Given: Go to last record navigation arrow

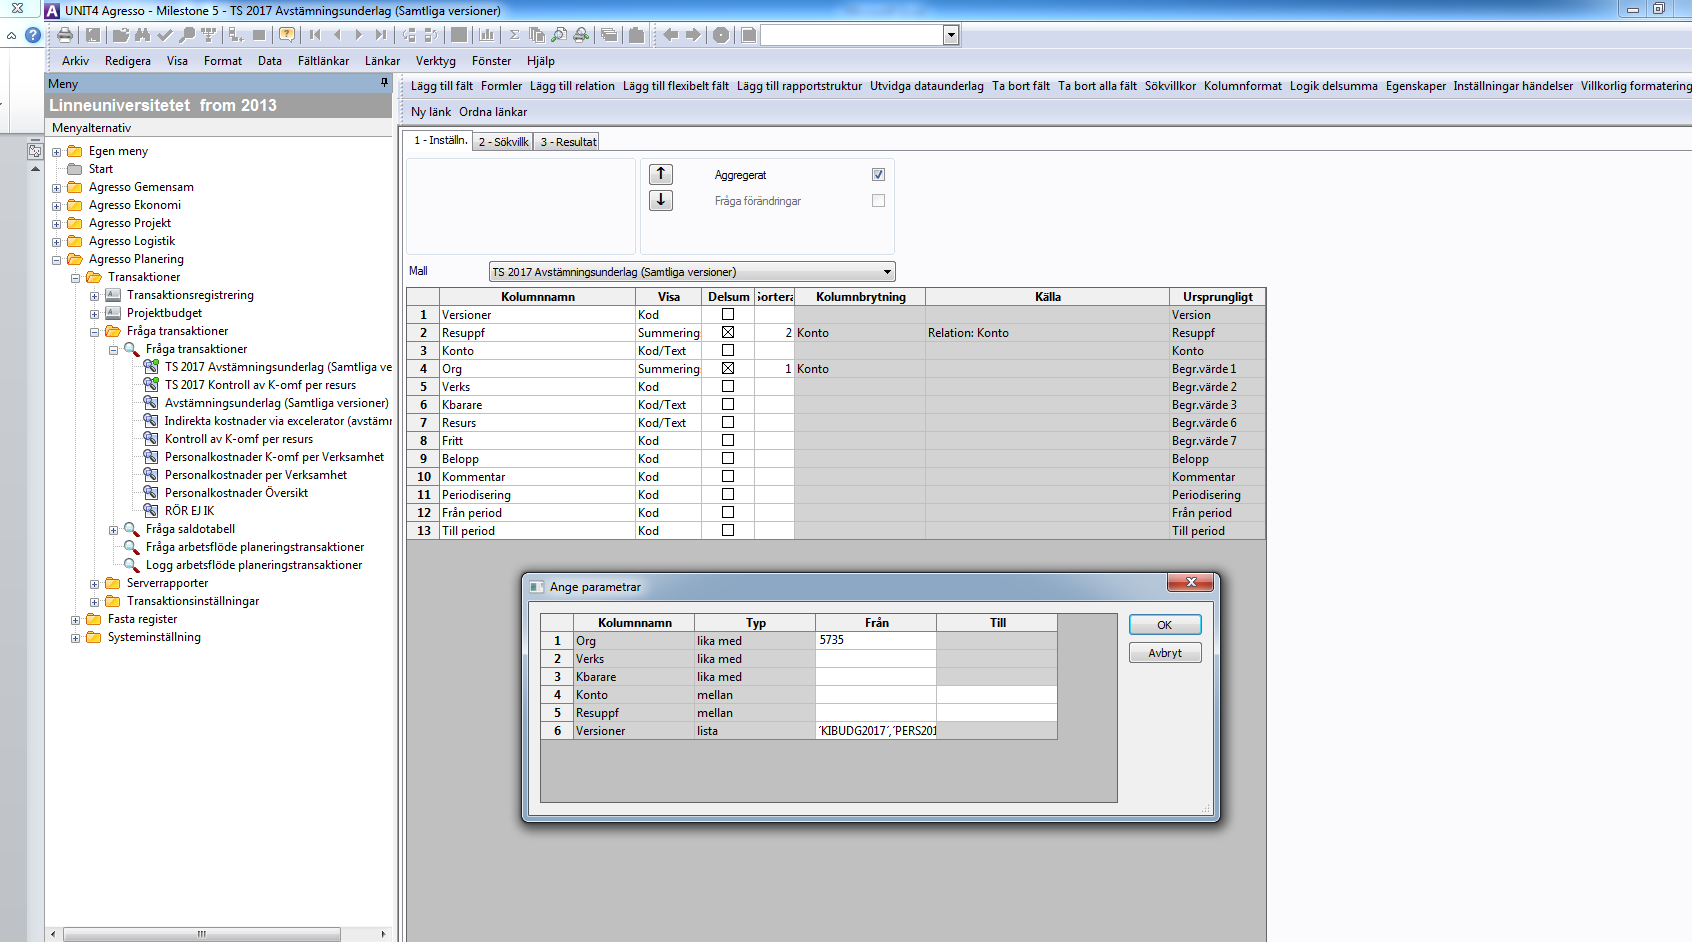Looking at the screenshot, I should click(x=381, y=35).
